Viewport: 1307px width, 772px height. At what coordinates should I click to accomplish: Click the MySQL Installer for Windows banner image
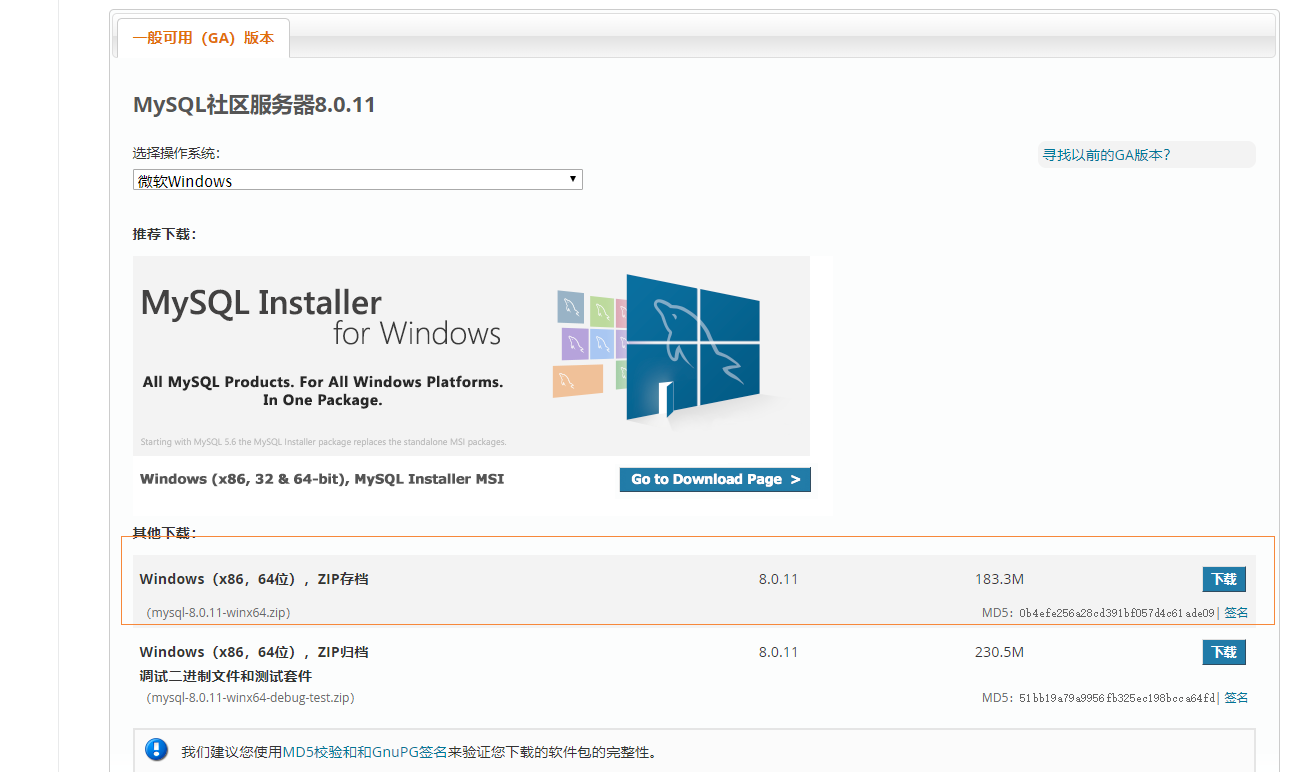point(471,355)
